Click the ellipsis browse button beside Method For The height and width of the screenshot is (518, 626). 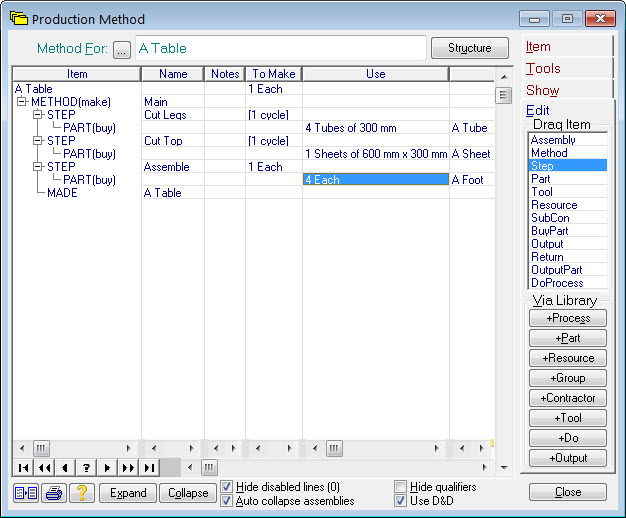coord(122,50)
